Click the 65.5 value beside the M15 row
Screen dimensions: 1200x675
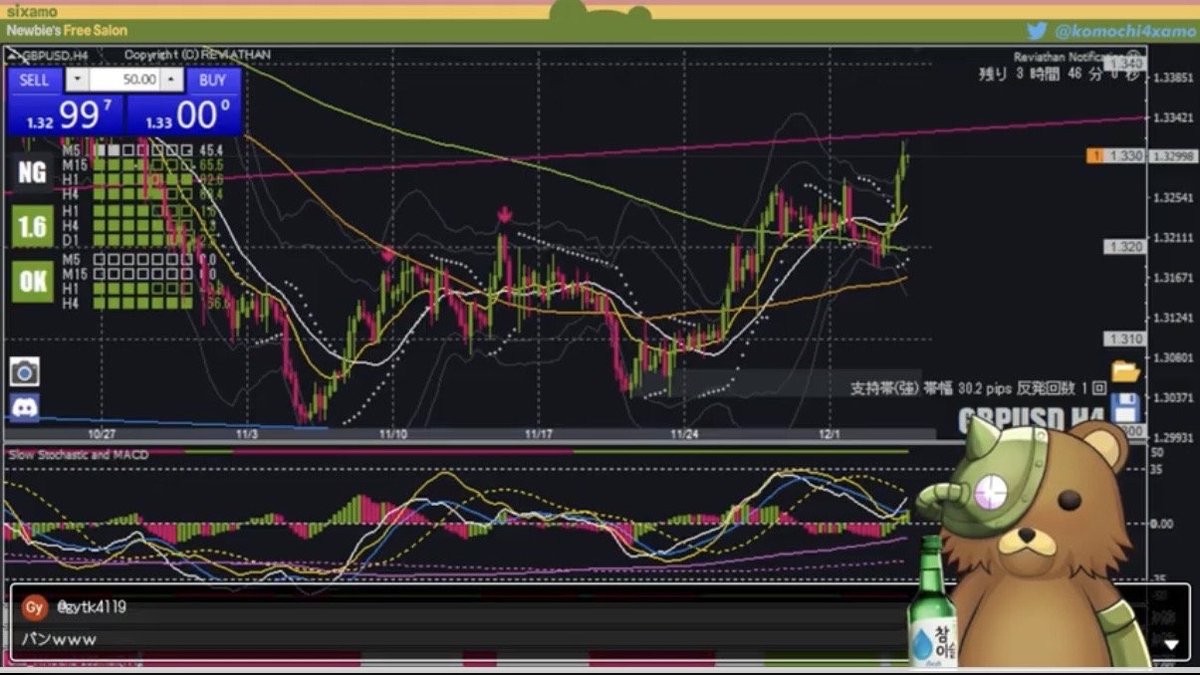(x=211, y=164)
